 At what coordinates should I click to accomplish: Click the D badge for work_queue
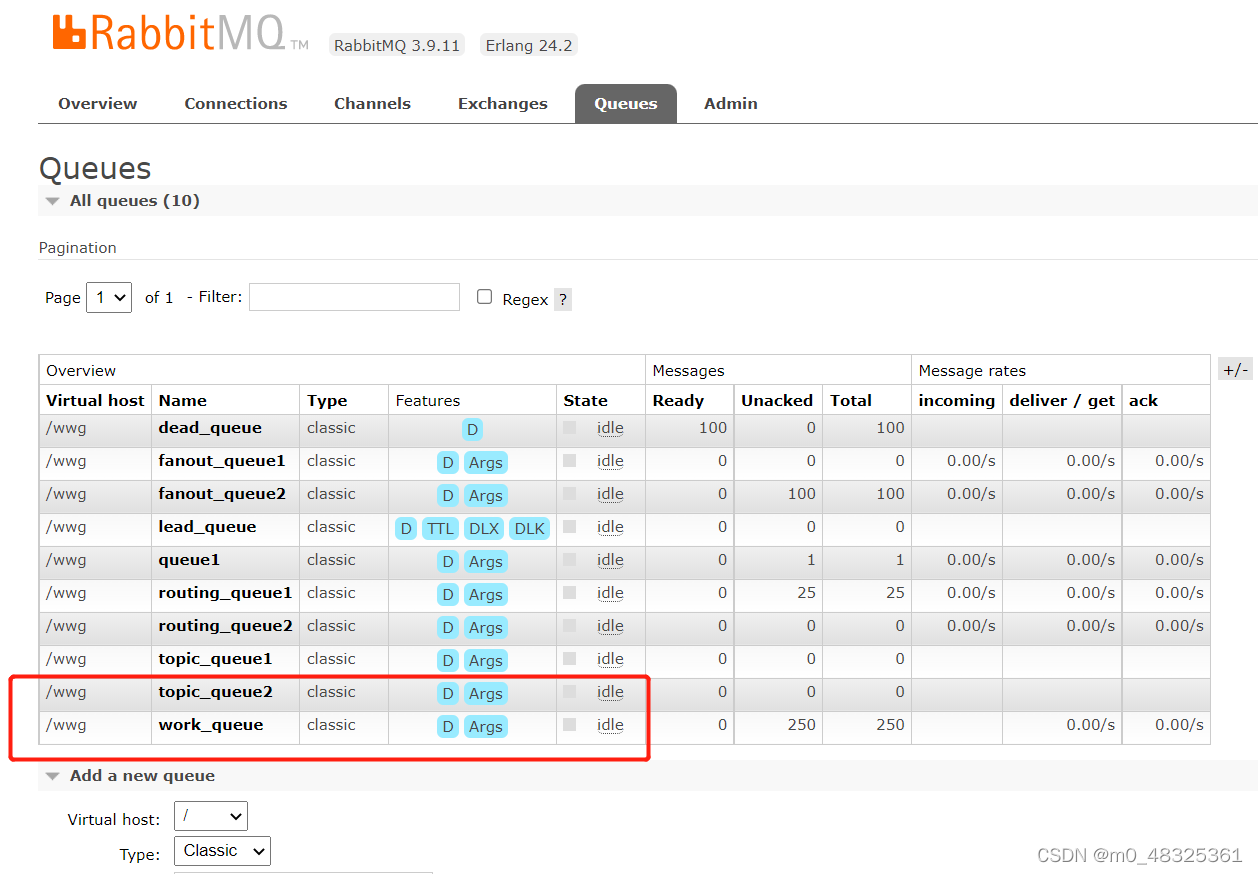click(448, 727)
